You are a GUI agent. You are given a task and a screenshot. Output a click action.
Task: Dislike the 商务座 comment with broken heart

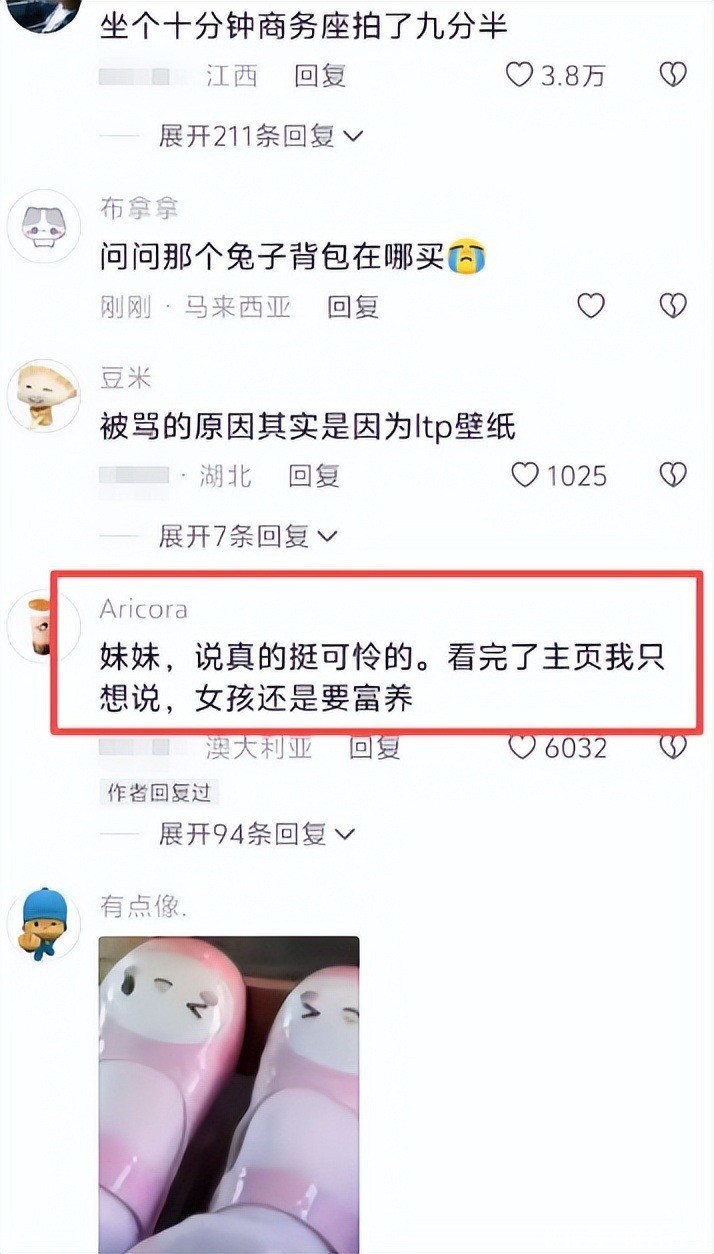[673, 74]
